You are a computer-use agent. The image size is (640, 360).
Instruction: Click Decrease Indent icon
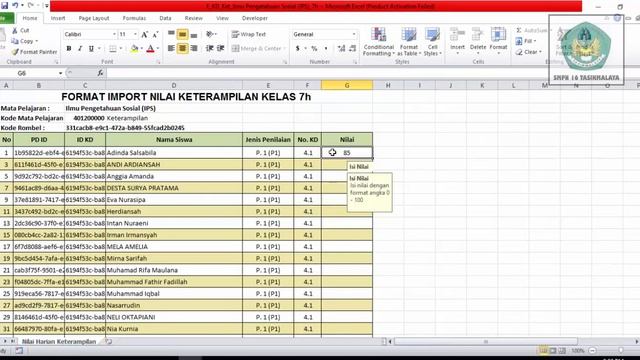pos(209,49)
